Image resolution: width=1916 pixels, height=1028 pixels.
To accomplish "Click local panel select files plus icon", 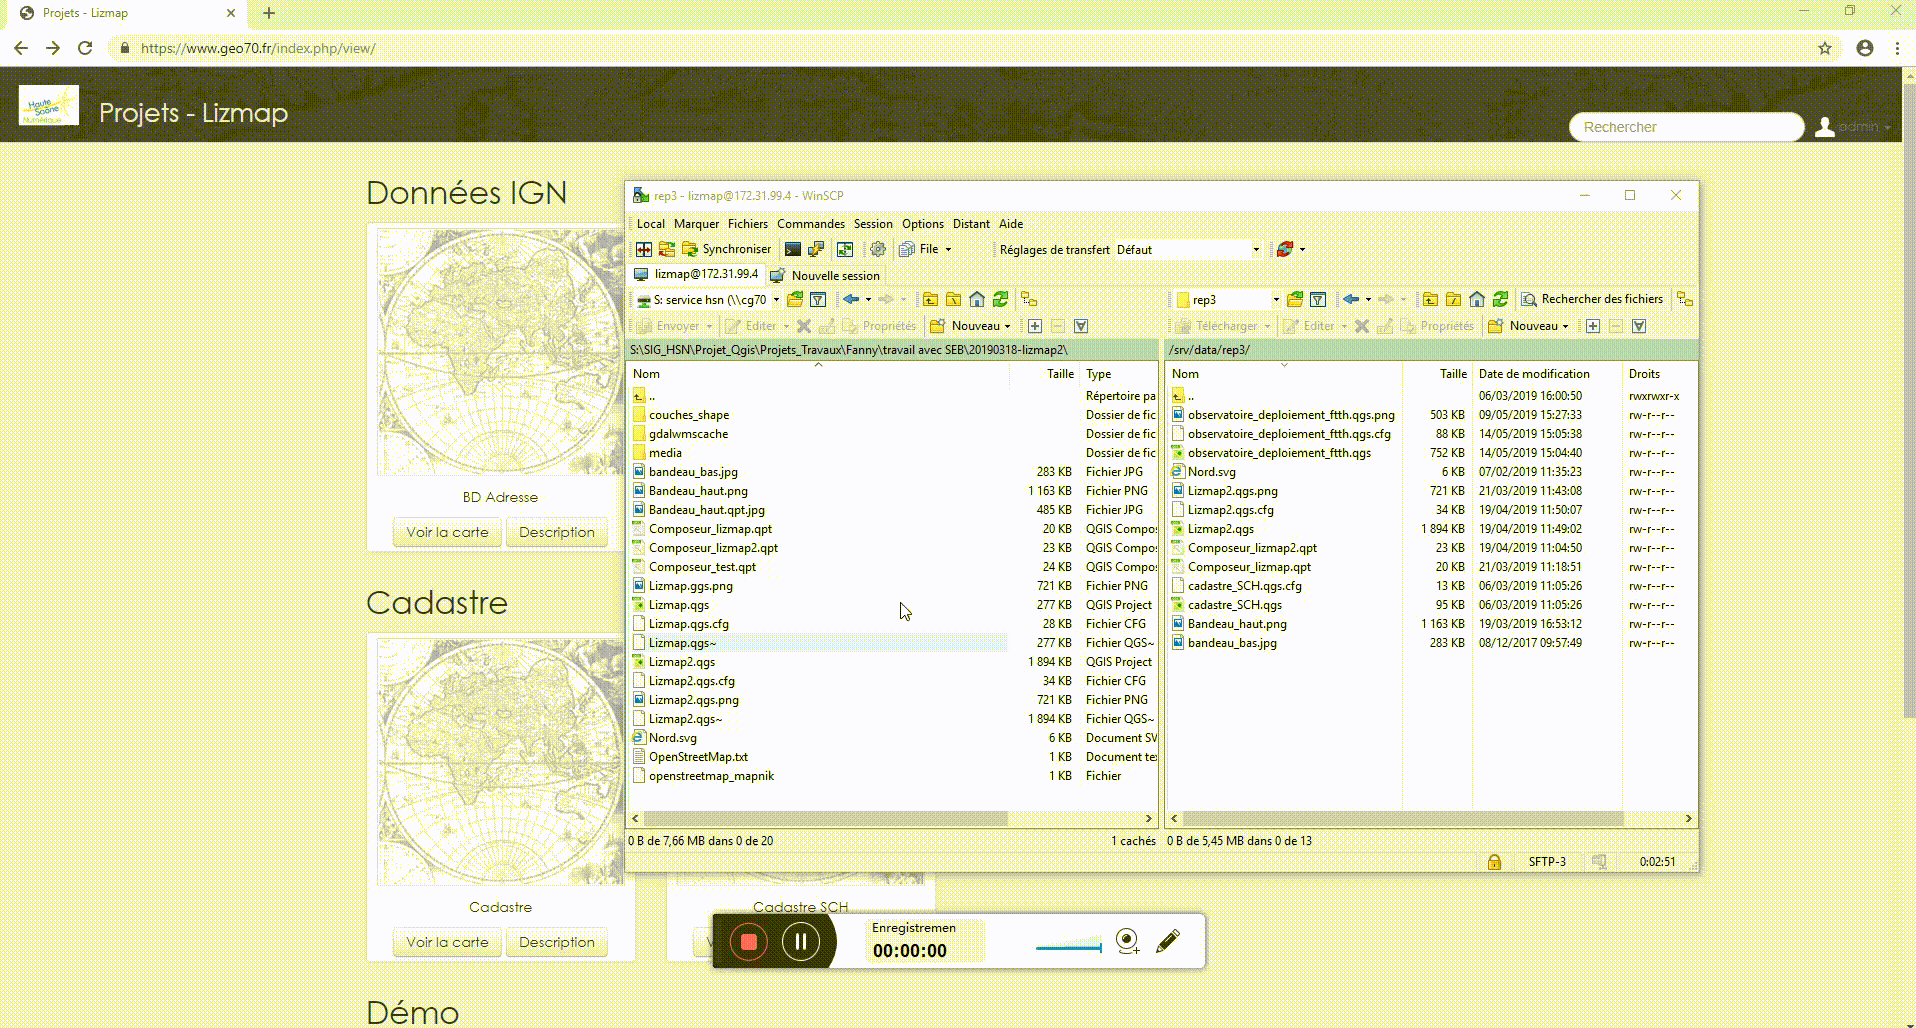I will [1035, 326].
